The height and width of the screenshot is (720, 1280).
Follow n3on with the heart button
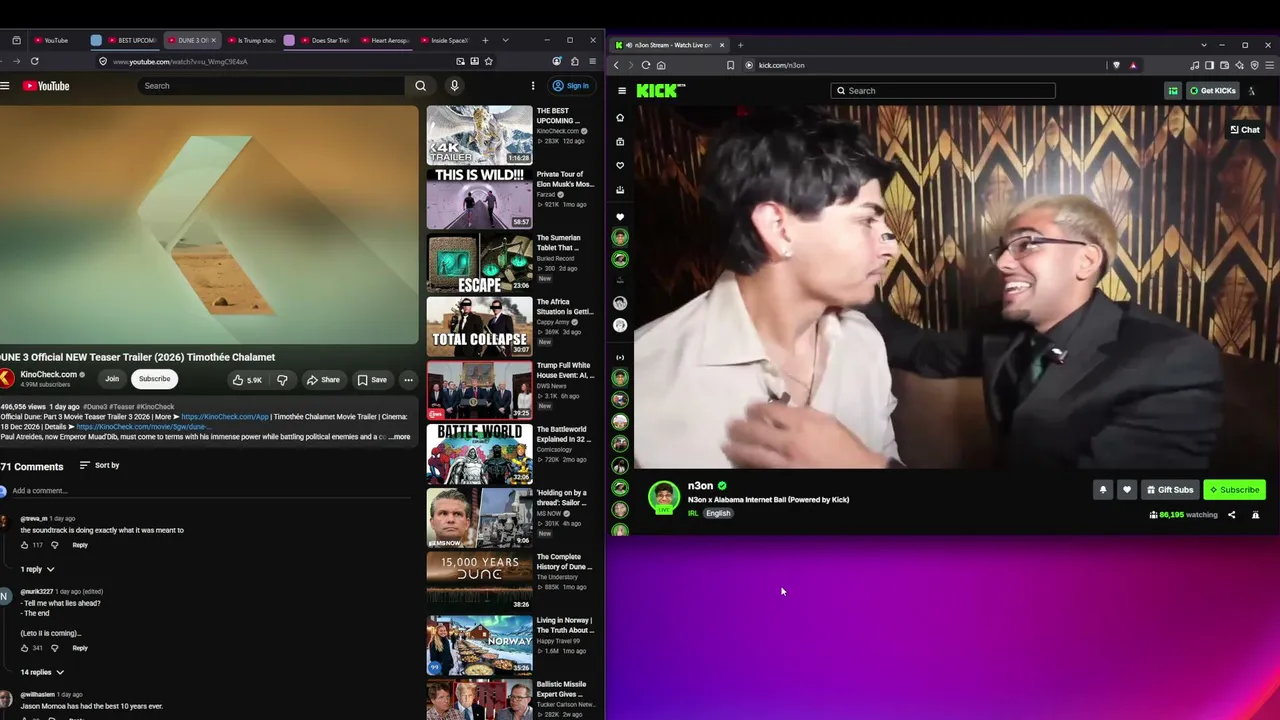[x=1127, y=490]
